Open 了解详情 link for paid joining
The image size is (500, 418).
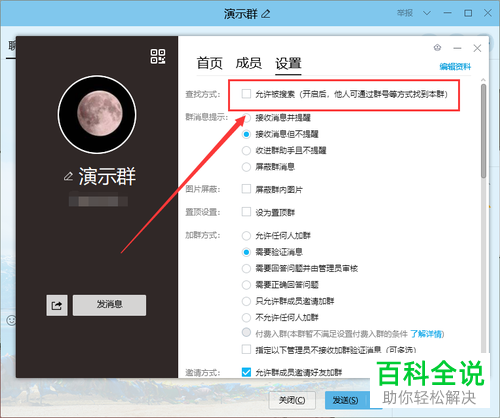pos(427,334)
